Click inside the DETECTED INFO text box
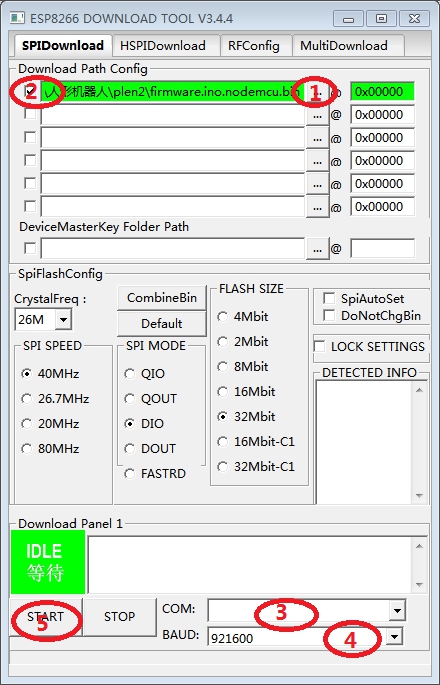440x685 pixels. 364,442
